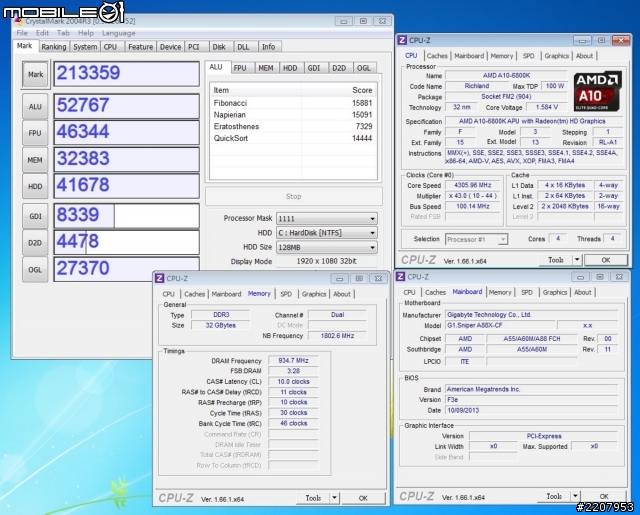This screenshot has height=515, width=640.
Task: Run the HDD test button
Action: tap(35, 186)
